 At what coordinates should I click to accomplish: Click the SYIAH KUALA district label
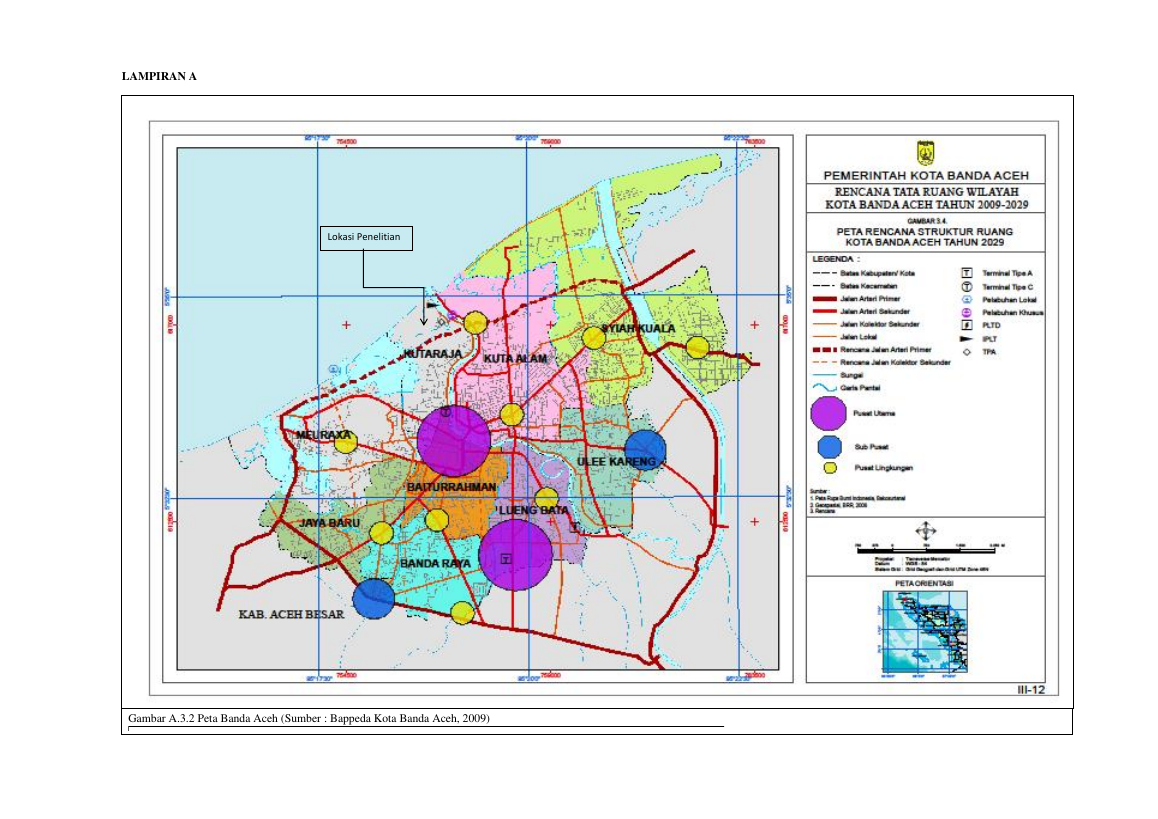coord(638,328)
